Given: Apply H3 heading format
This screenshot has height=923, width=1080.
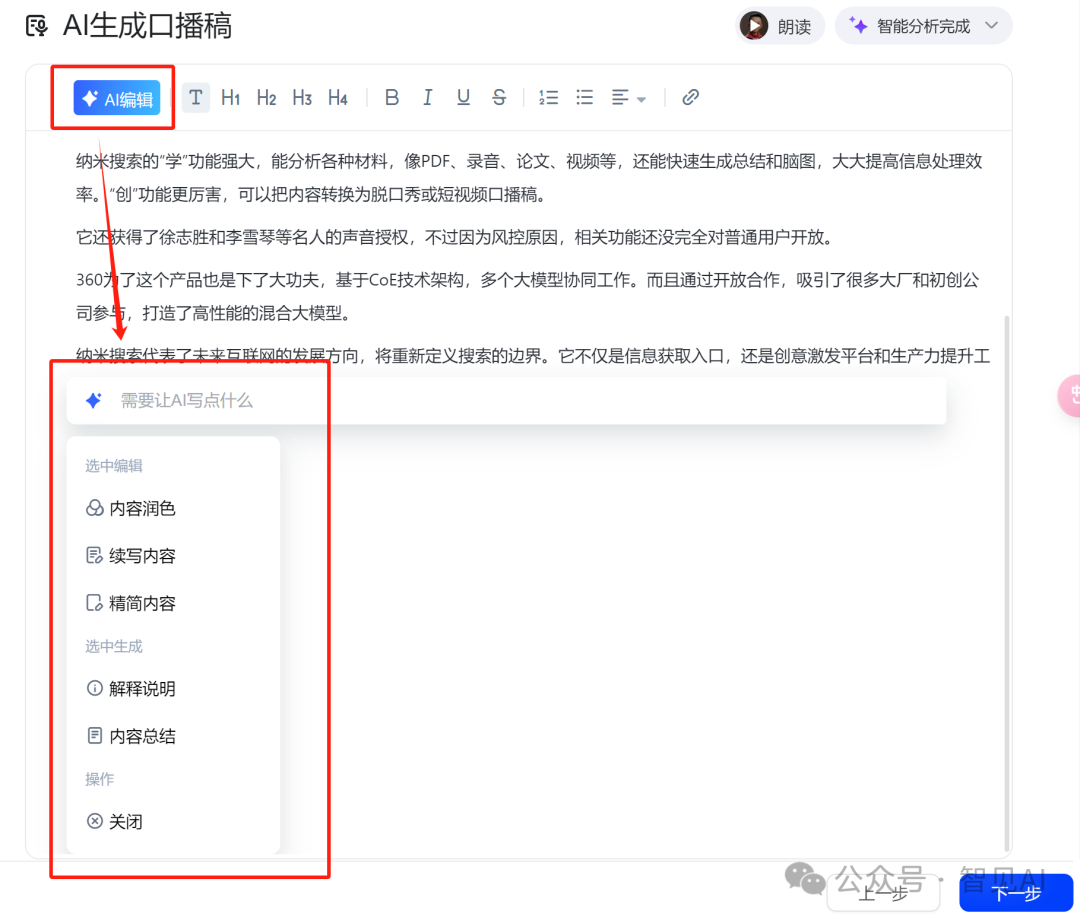Looking at the screenshot, I should tap(302, 97).
